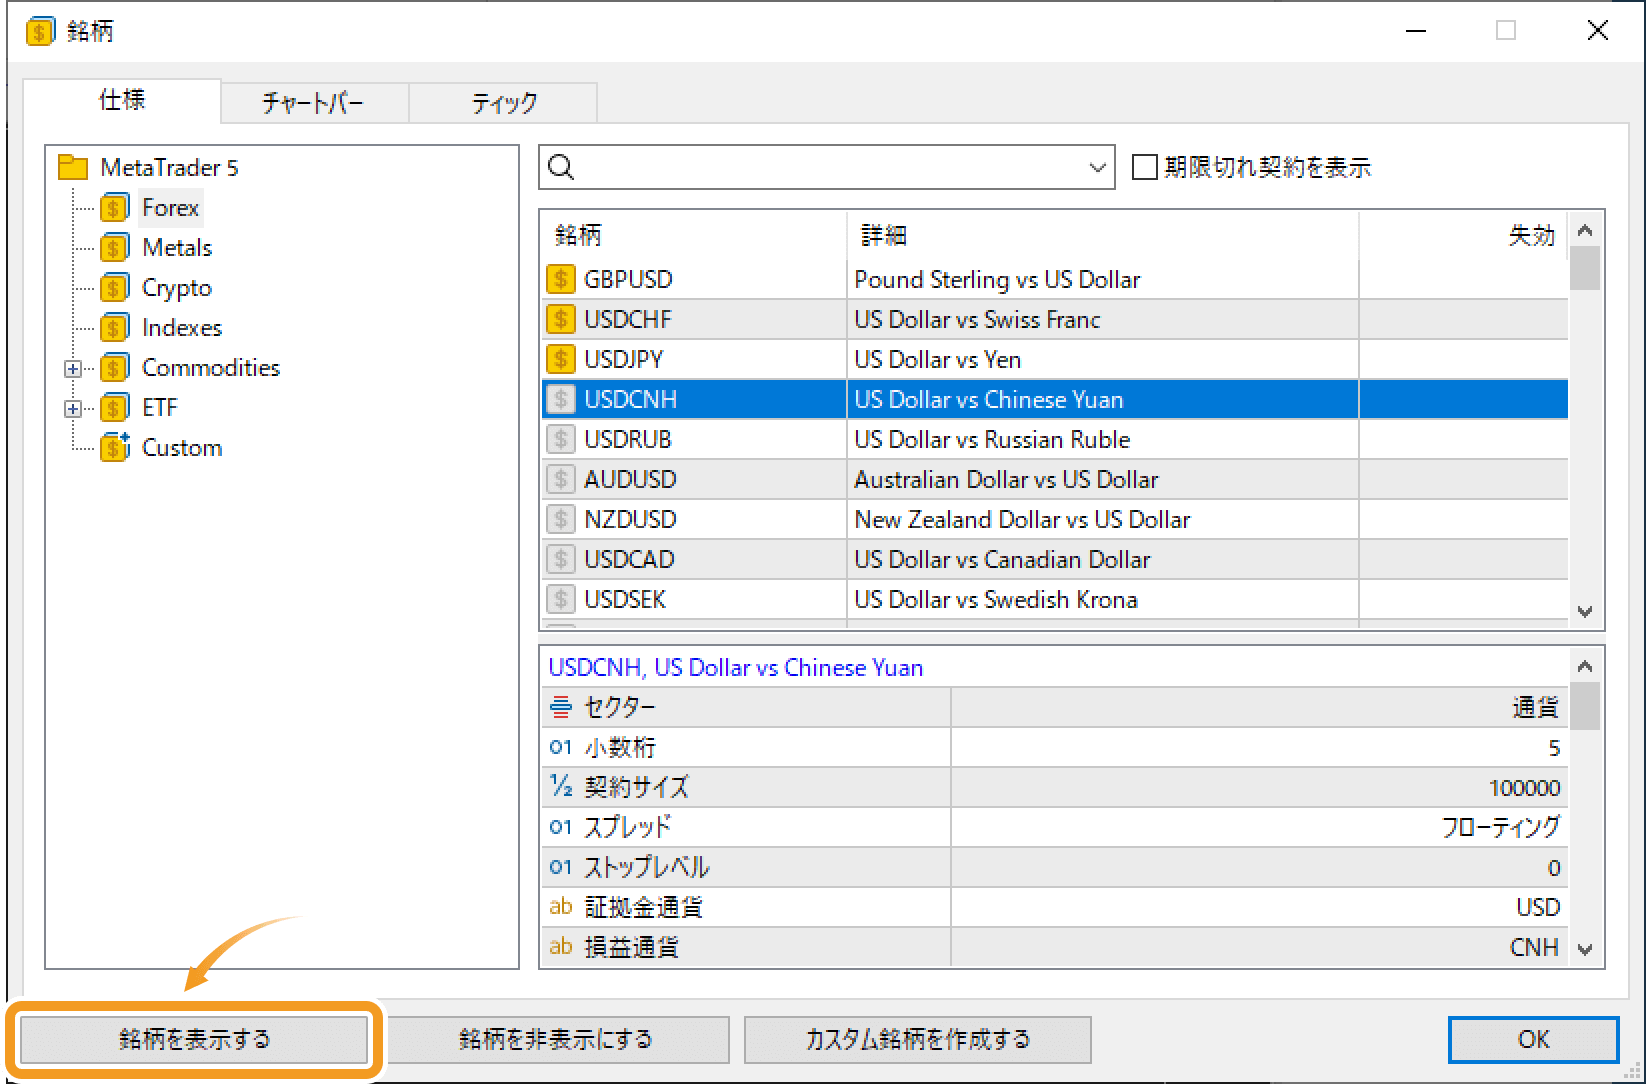Click the 損益通貨 value CNH
The height and width of the screenshot is (1084, 1646).
point(1534,947)
